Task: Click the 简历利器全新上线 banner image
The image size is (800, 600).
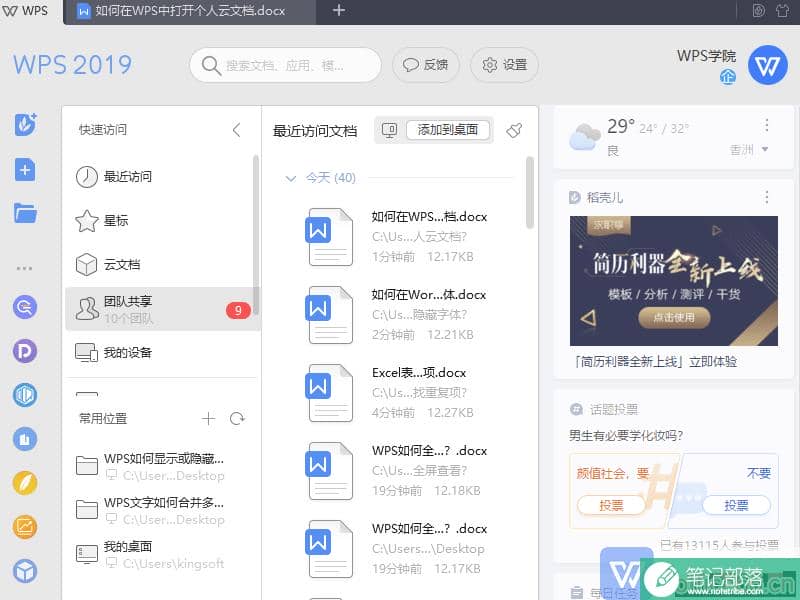Action: [x=673, y=281]
